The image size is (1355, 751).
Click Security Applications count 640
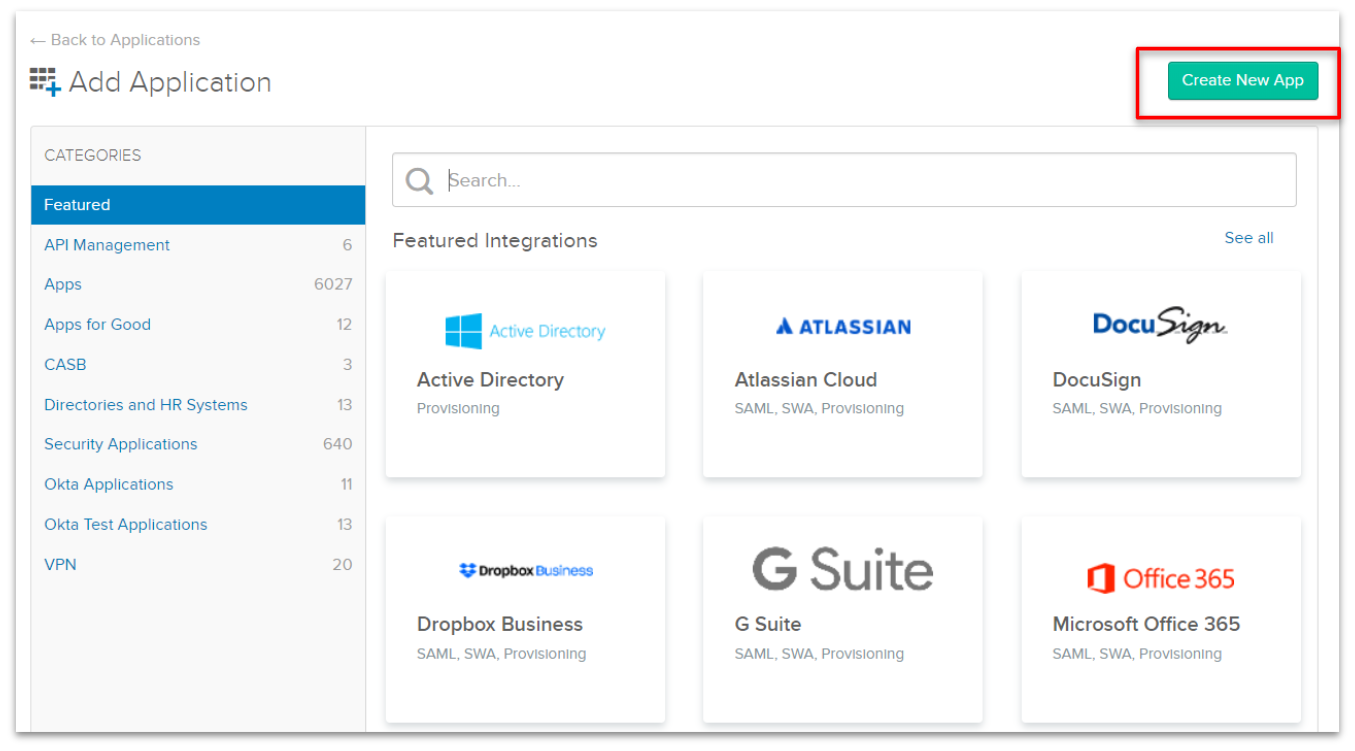(x=338, y=444)
